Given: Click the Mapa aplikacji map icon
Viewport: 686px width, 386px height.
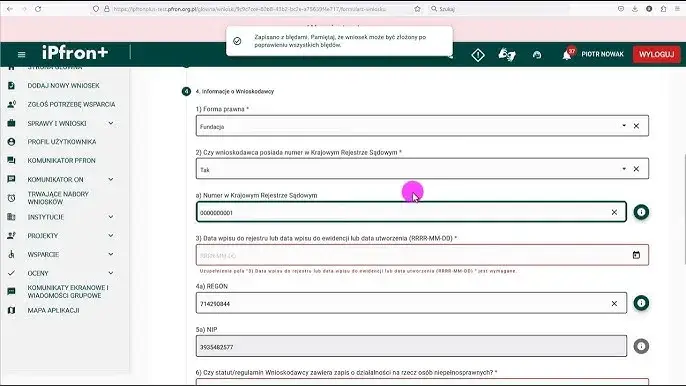Looking at the screenshot, I should (11, 310).
